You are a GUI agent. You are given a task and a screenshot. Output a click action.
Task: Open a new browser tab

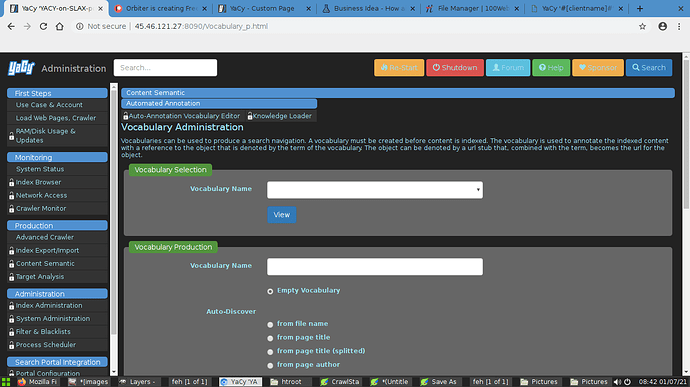coord(640,8)
